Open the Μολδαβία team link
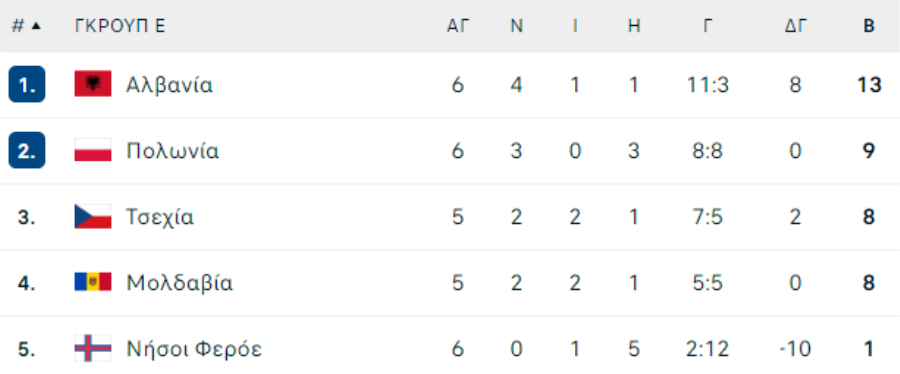The image size is (900, 374). (180, 283)
